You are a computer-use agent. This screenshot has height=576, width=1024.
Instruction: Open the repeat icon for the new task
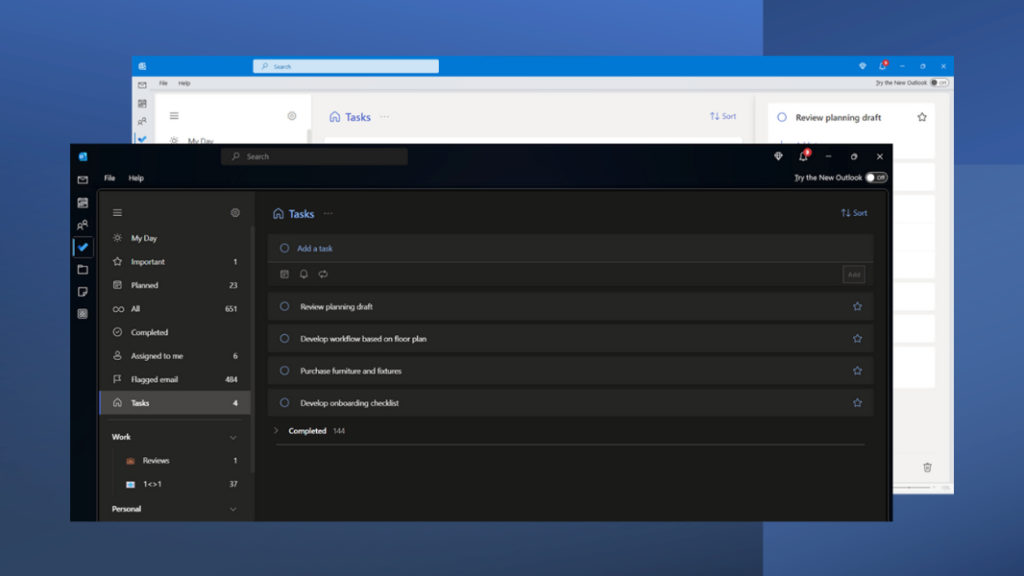(x=322, y=274)
